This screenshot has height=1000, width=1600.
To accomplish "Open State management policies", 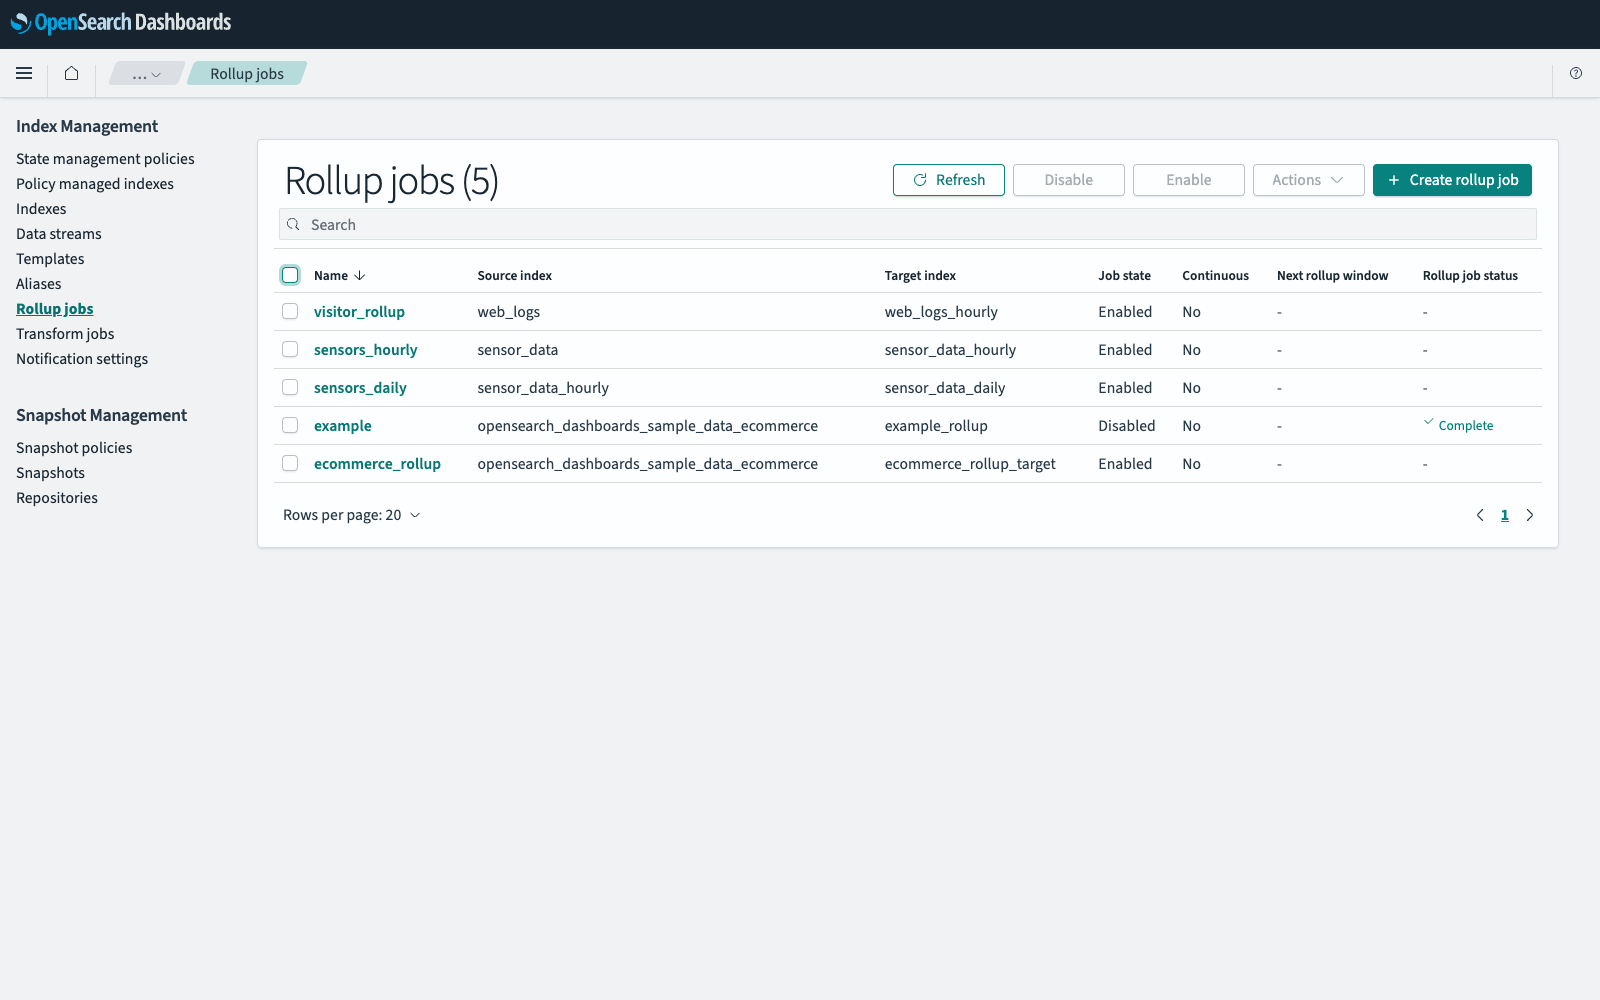I will coord(105,159).
